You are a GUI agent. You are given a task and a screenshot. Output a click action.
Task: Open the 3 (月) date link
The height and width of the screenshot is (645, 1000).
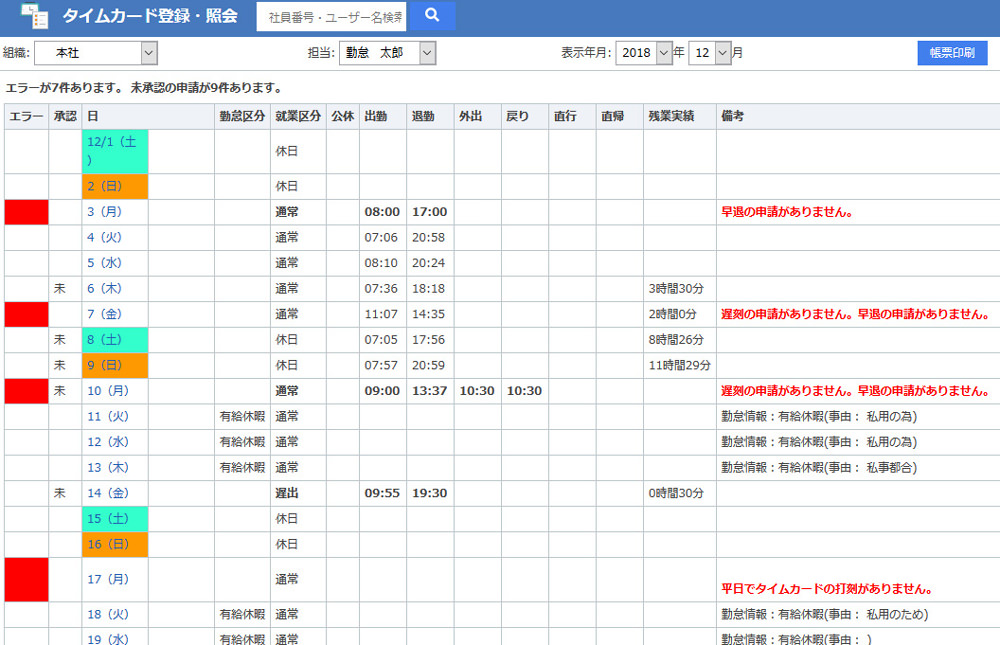104,212
